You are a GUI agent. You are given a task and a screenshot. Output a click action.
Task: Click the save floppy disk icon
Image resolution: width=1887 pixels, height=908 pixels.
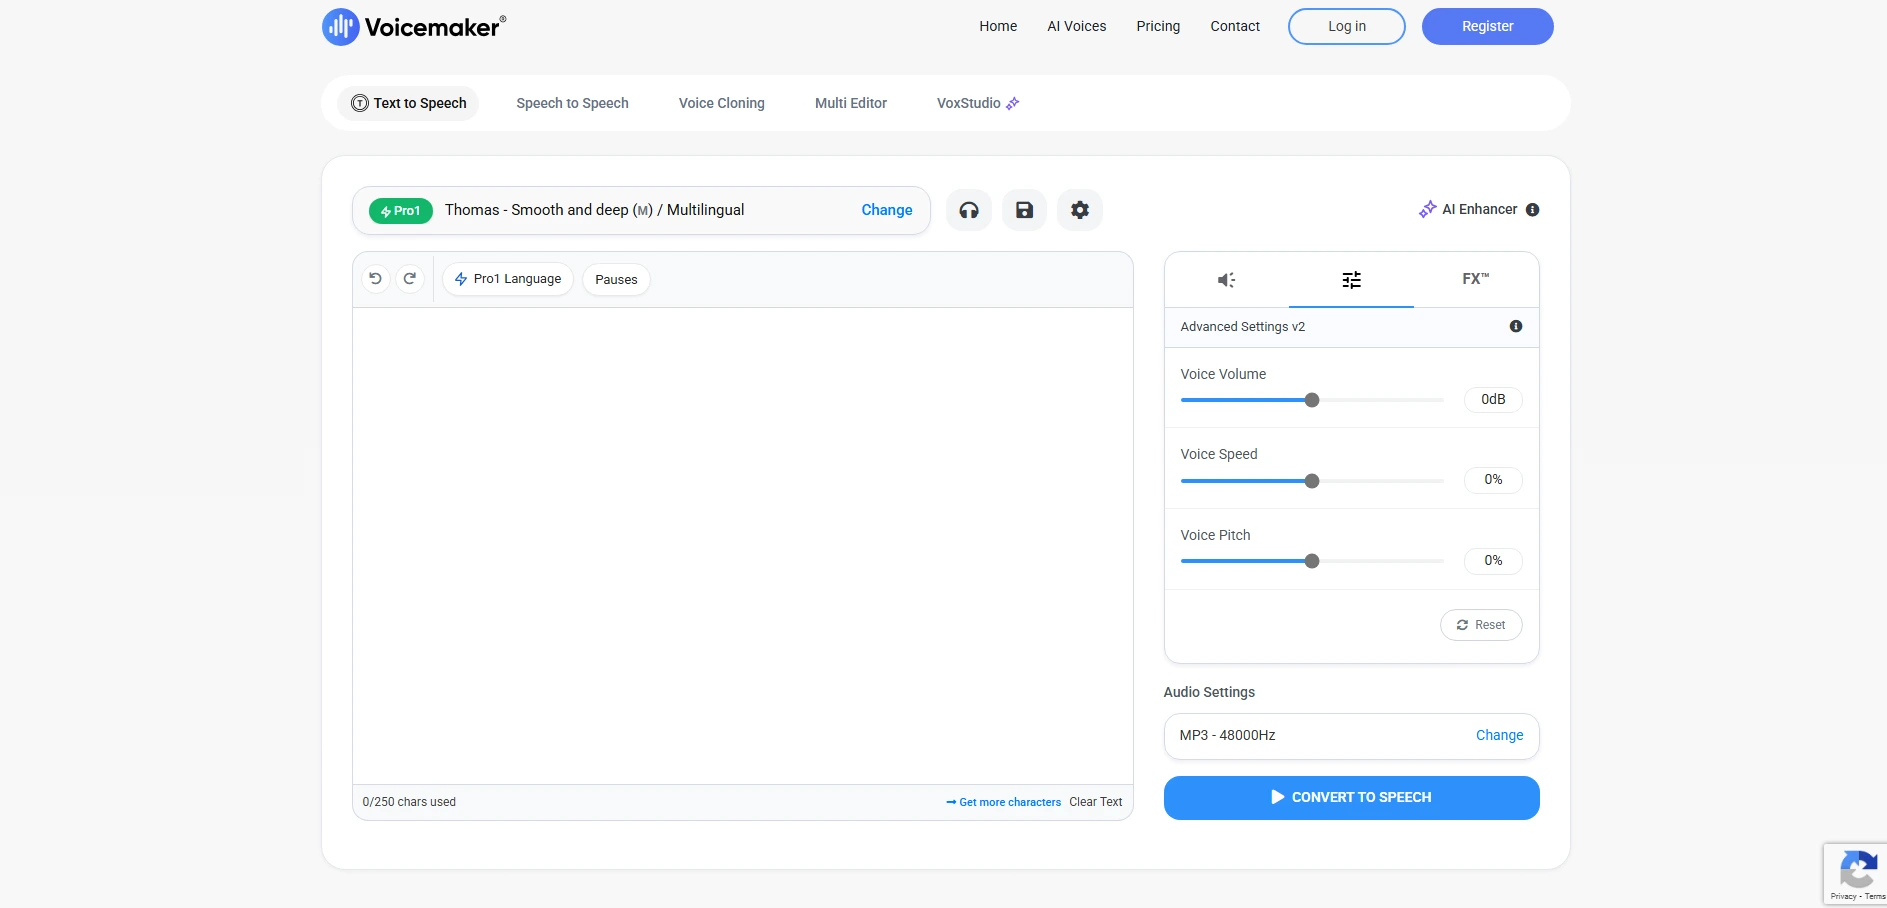click(x=1024, y=210)
